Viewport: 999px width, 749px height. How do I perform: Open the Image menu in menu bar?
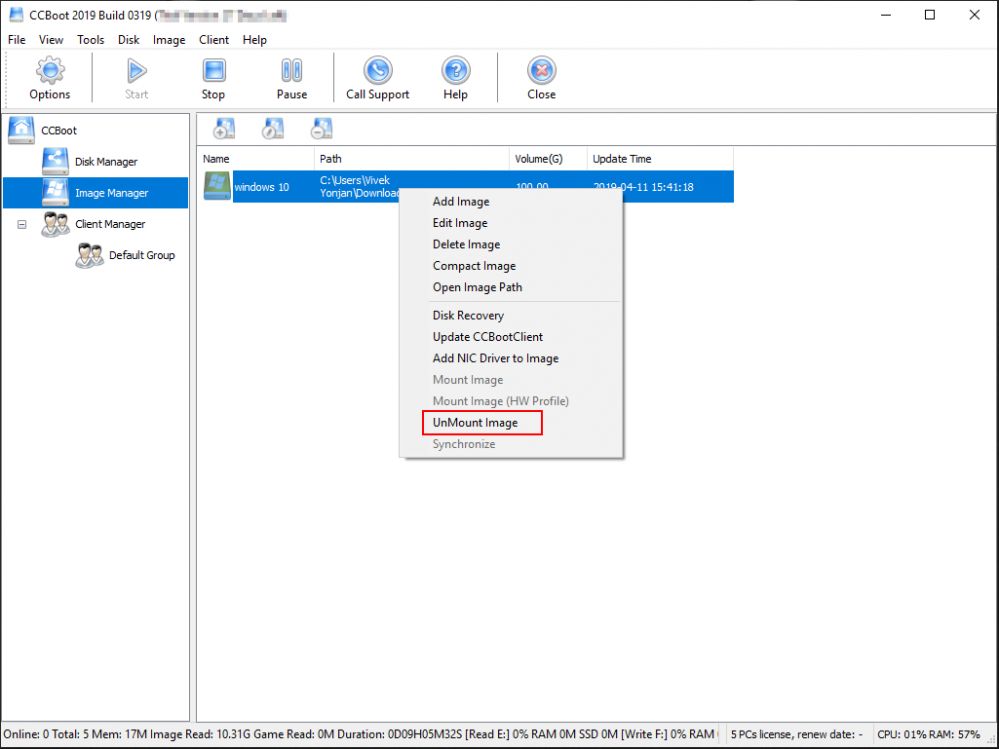tap(169, 39)
